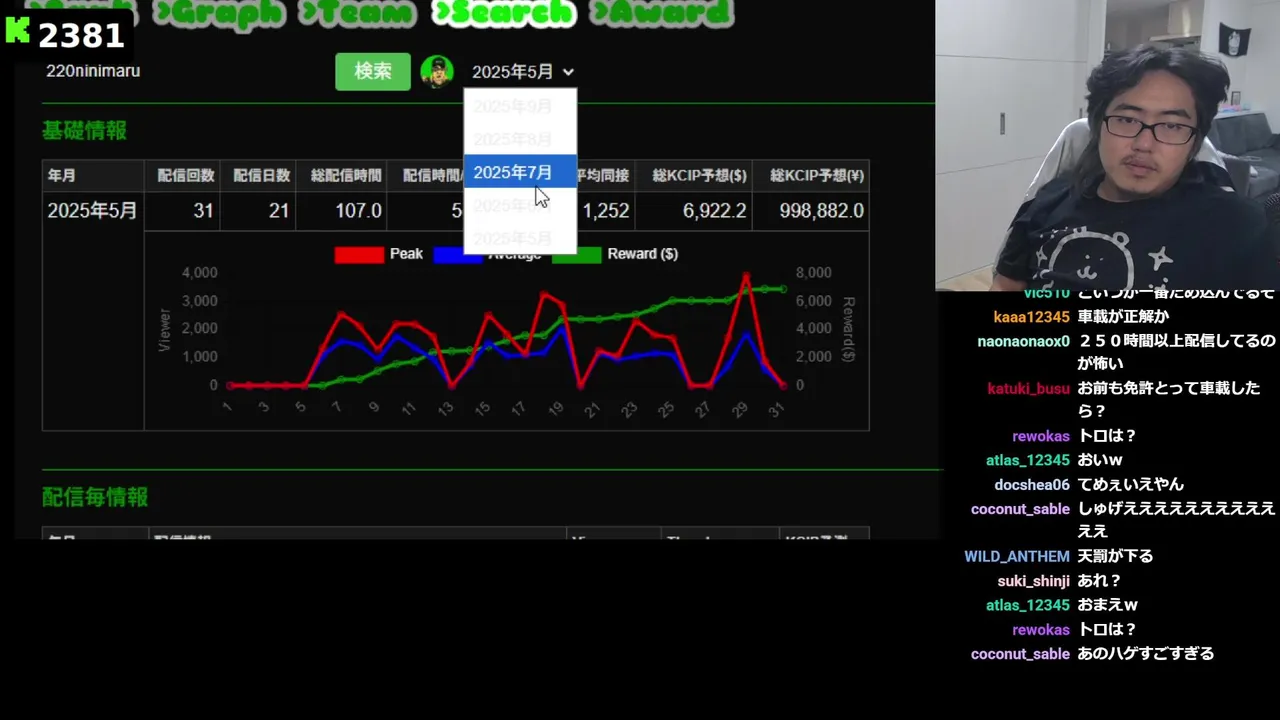Image resolution: width=1280 pixels, height=720 pixels.
Task: Click chat message 天罰が下る
Action: [1115, 556]
